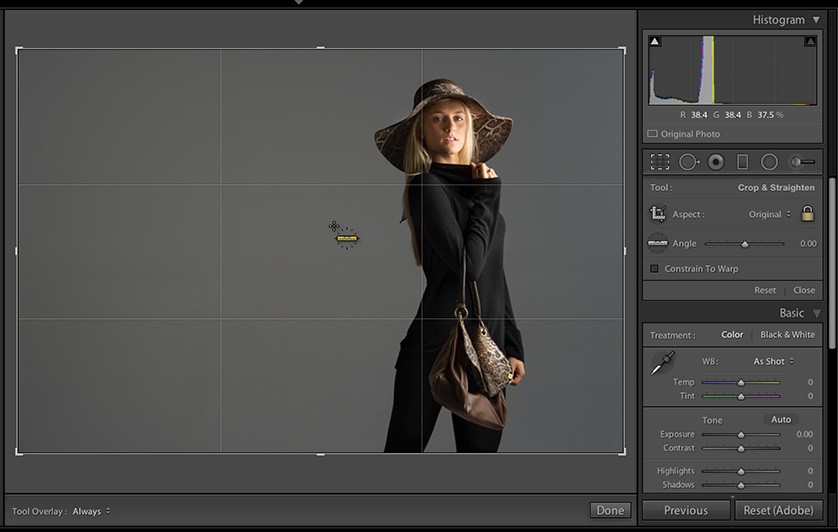
Task: Click the Highlights slider handle
Action: pyautogui.click(x=741, y=471)
